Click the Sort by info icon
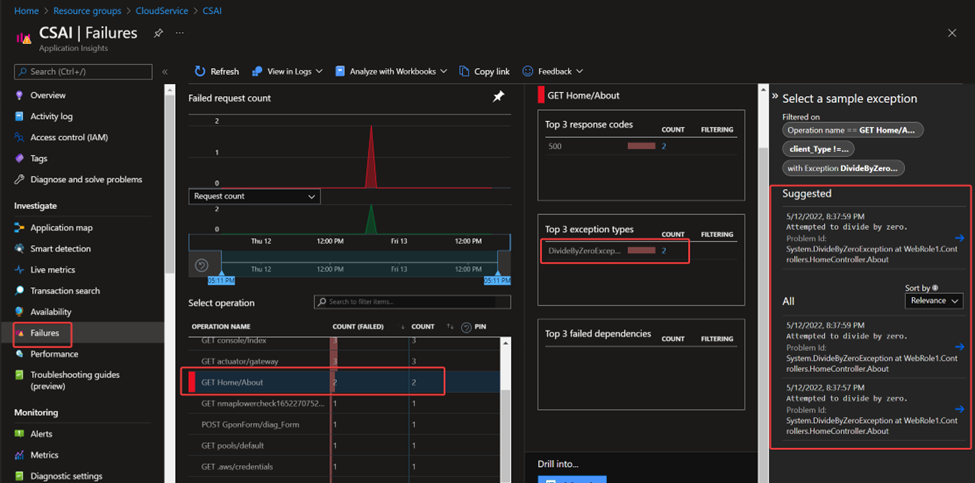 click(935, 288)
